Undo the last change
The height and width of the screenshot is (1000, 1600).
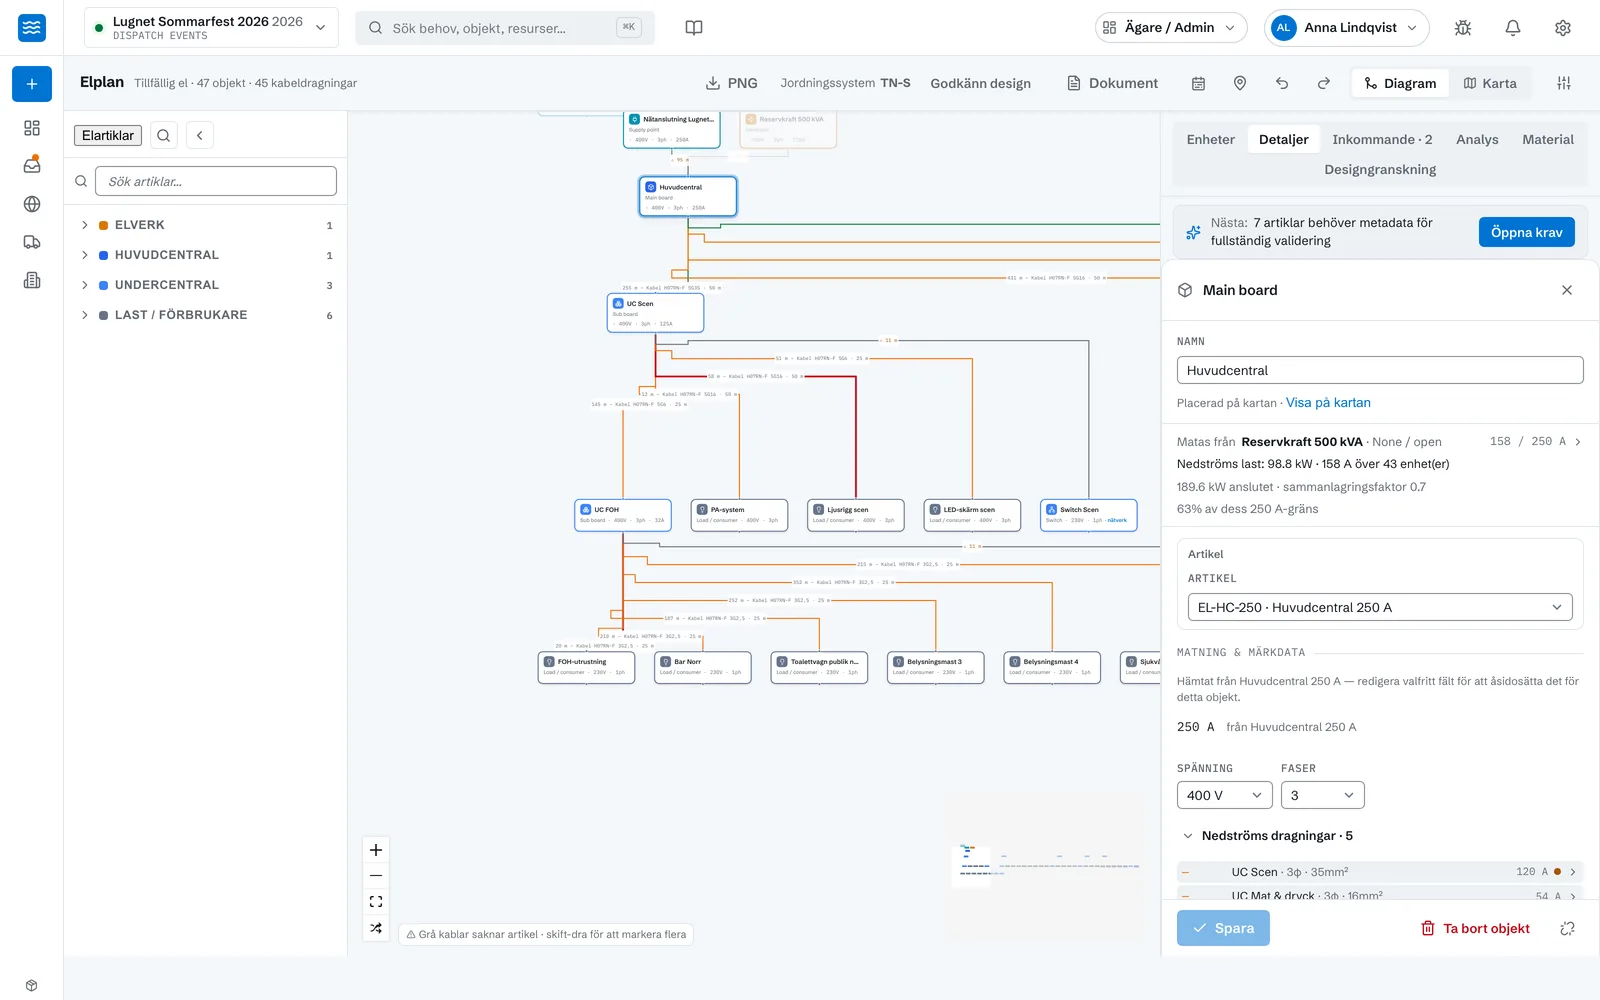(x=1282, y=83)
